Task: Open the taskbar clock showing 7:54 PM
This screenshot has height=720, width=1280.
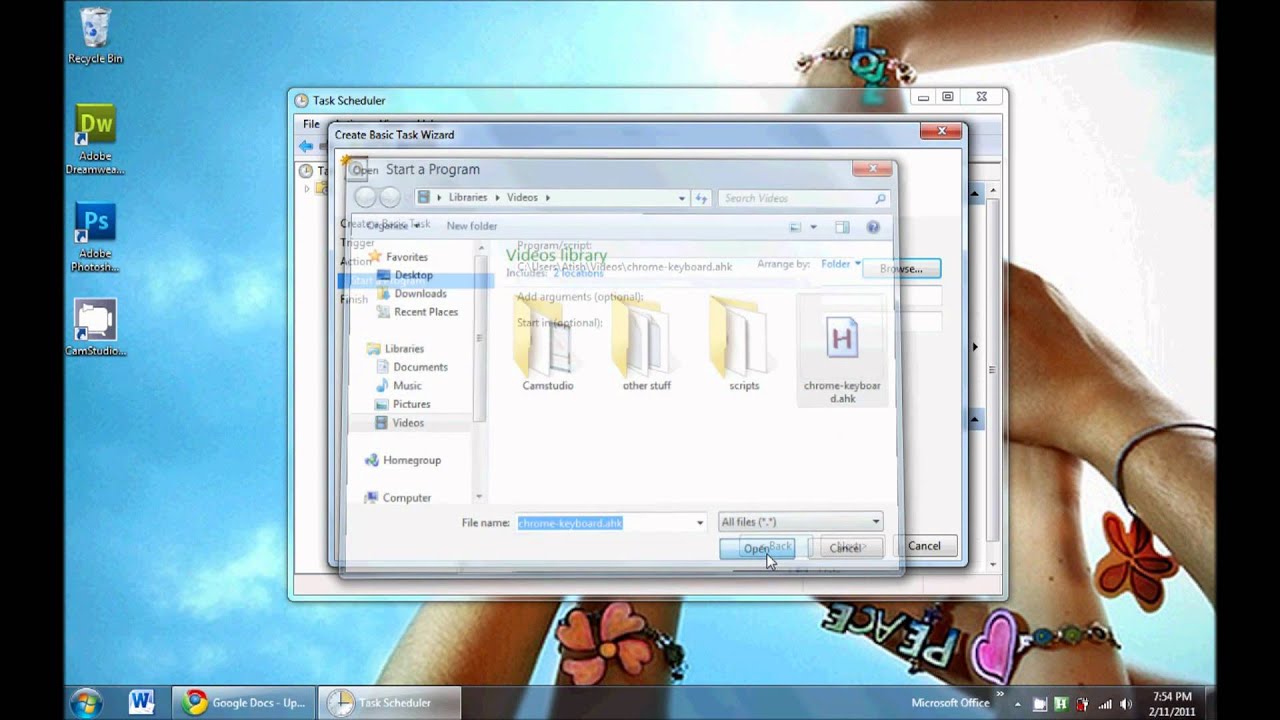Action: pyautogui.click(x=1172, y=703)
